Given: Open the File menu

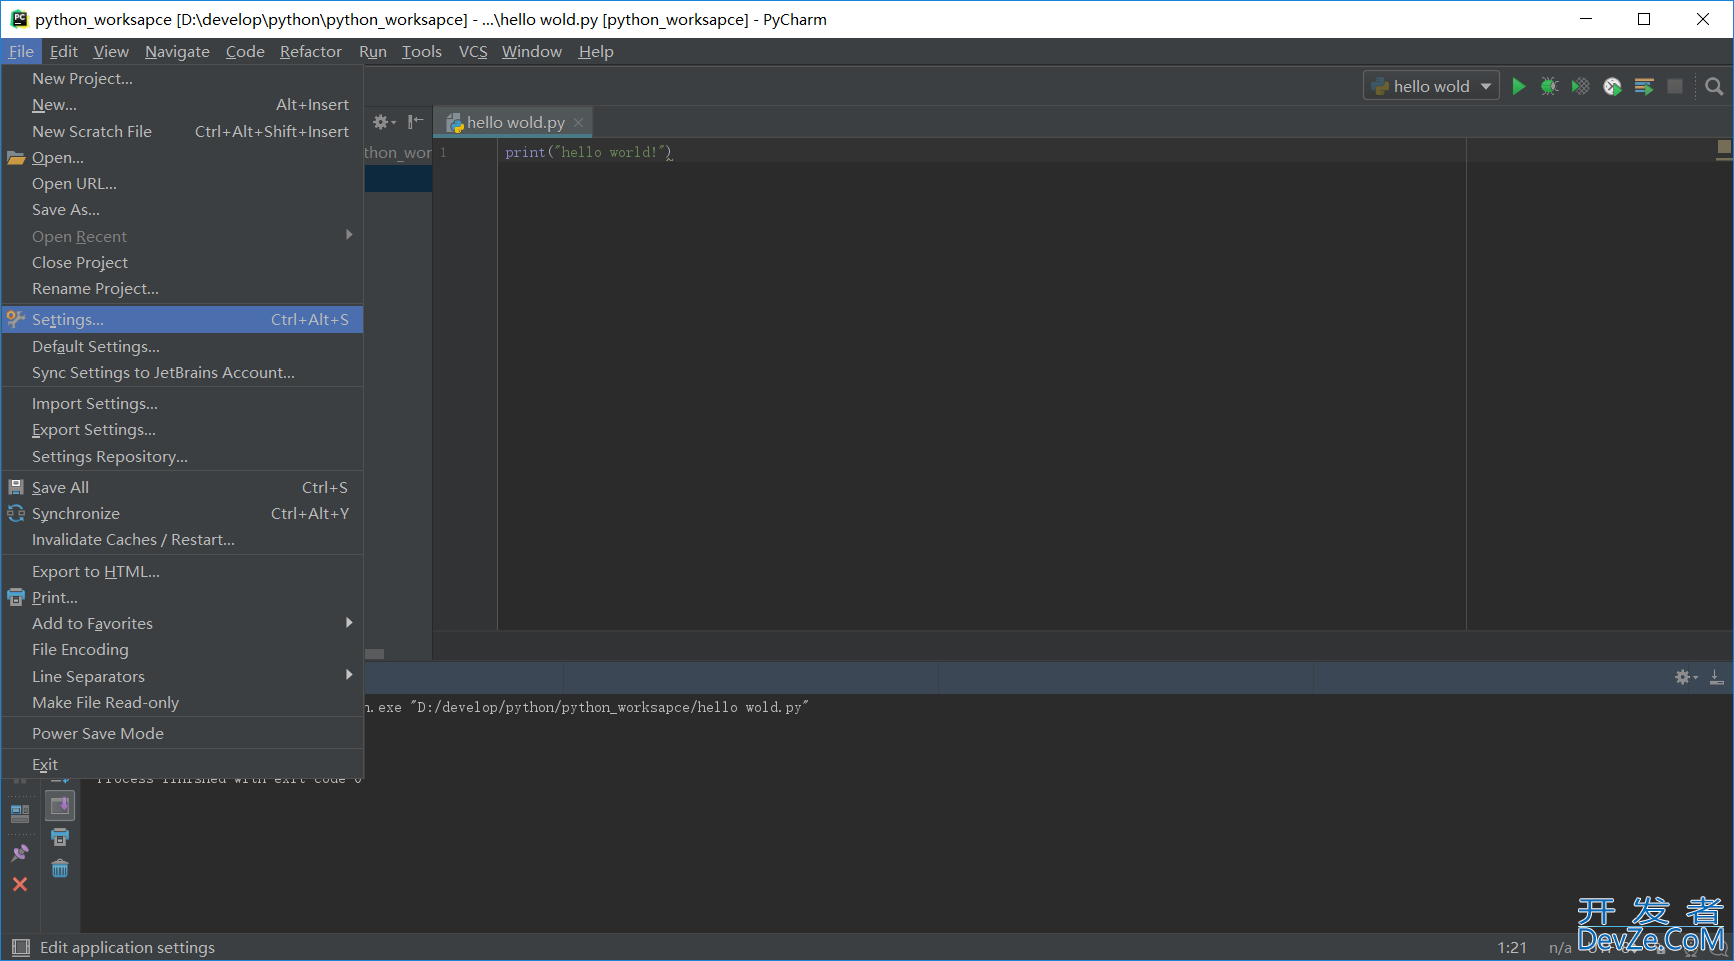Looking at the screenshot, I should pos(21,51).
